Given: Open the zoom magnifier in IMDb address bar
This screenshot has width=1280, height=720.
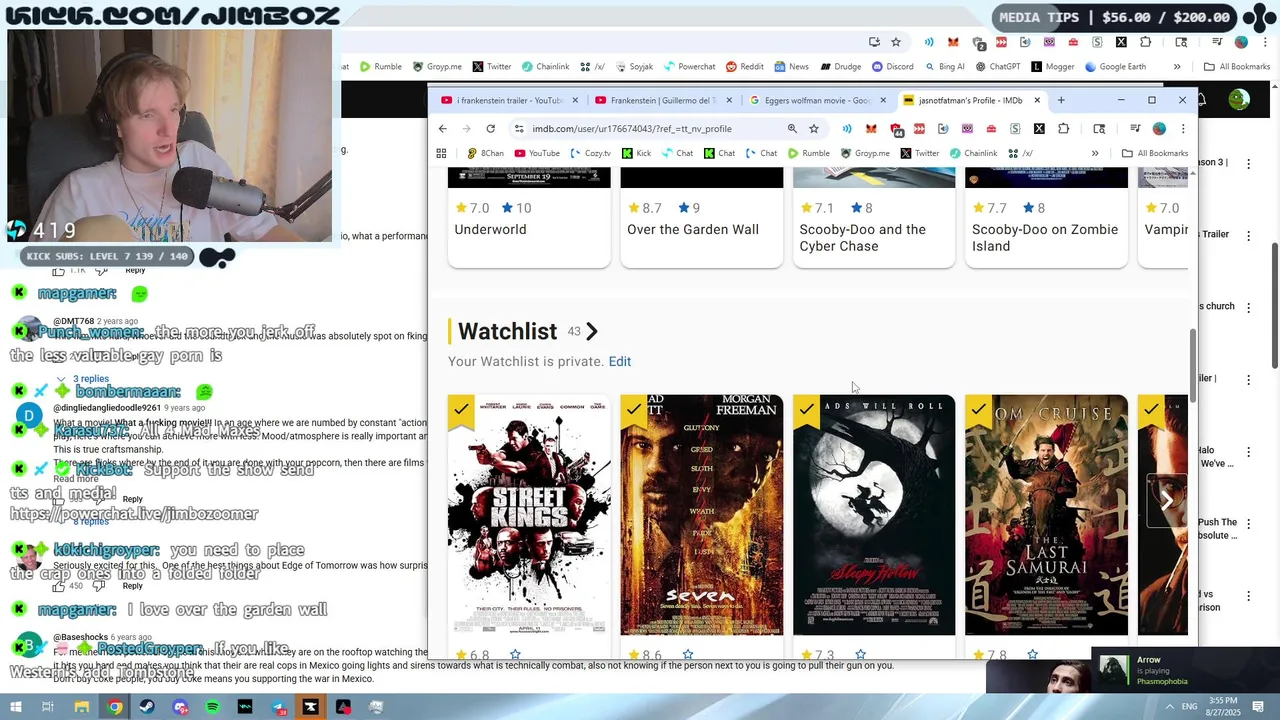Looking at the screenshot, I should [x=792, y=128].
